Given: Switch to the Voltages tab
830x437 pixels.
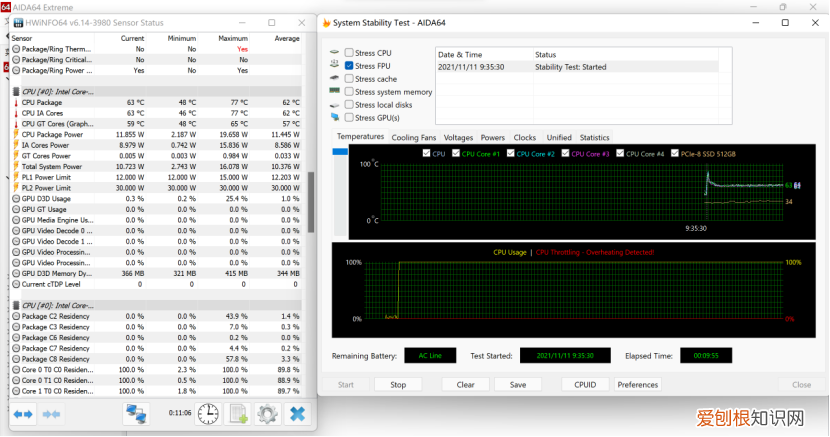Looking at the screenshot, I should pyautogui.click(x=458, y=137).
